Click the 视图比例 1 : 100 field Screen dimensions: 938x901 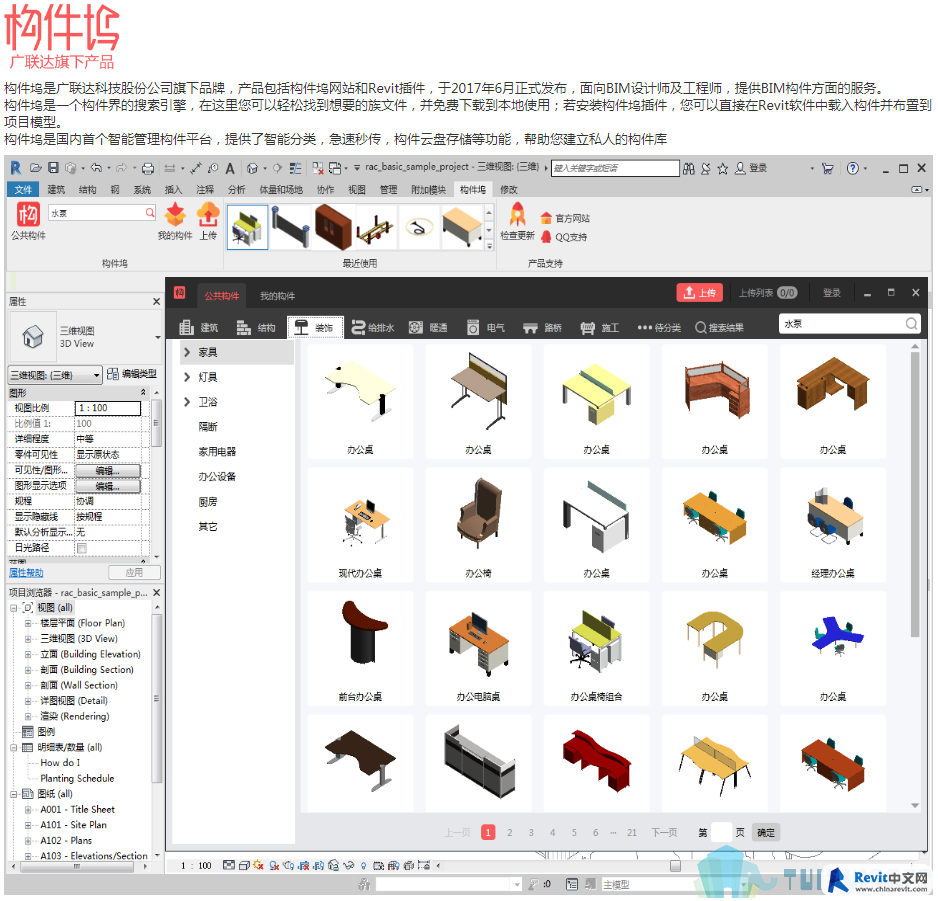coord(108,408)
